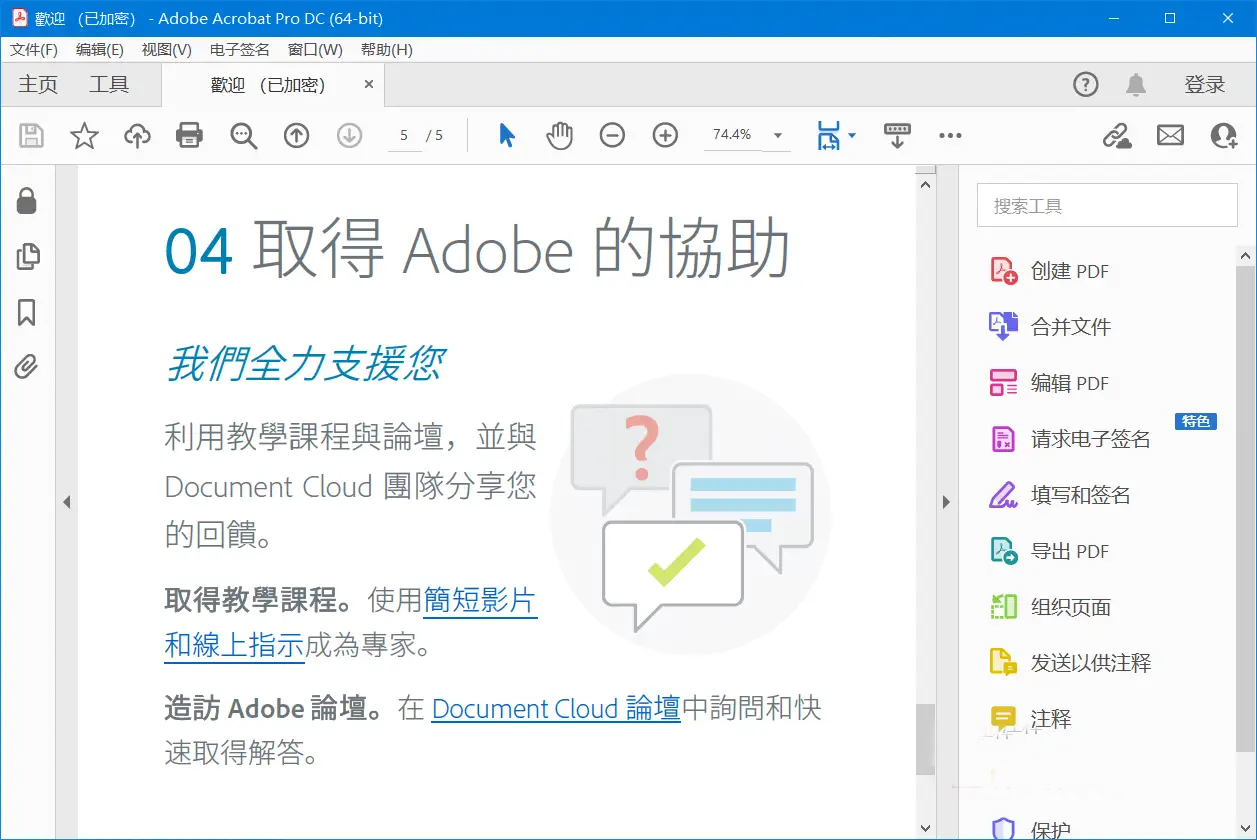
Task: Open the 视图(V) menu
Action: (167, 49)
